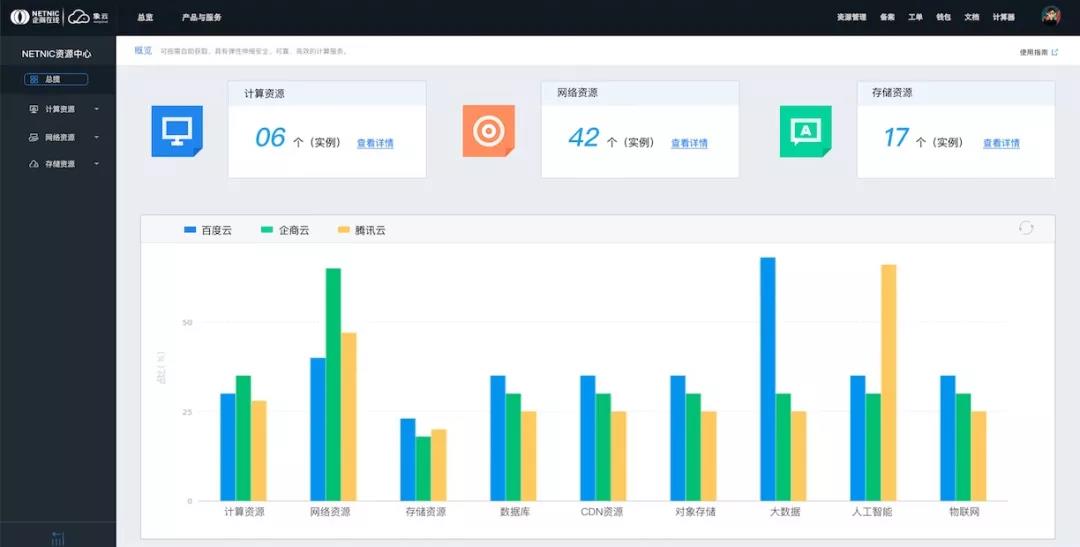Click the chart refresh icon
The image size is (1080, 547).
click(1026, 228)
